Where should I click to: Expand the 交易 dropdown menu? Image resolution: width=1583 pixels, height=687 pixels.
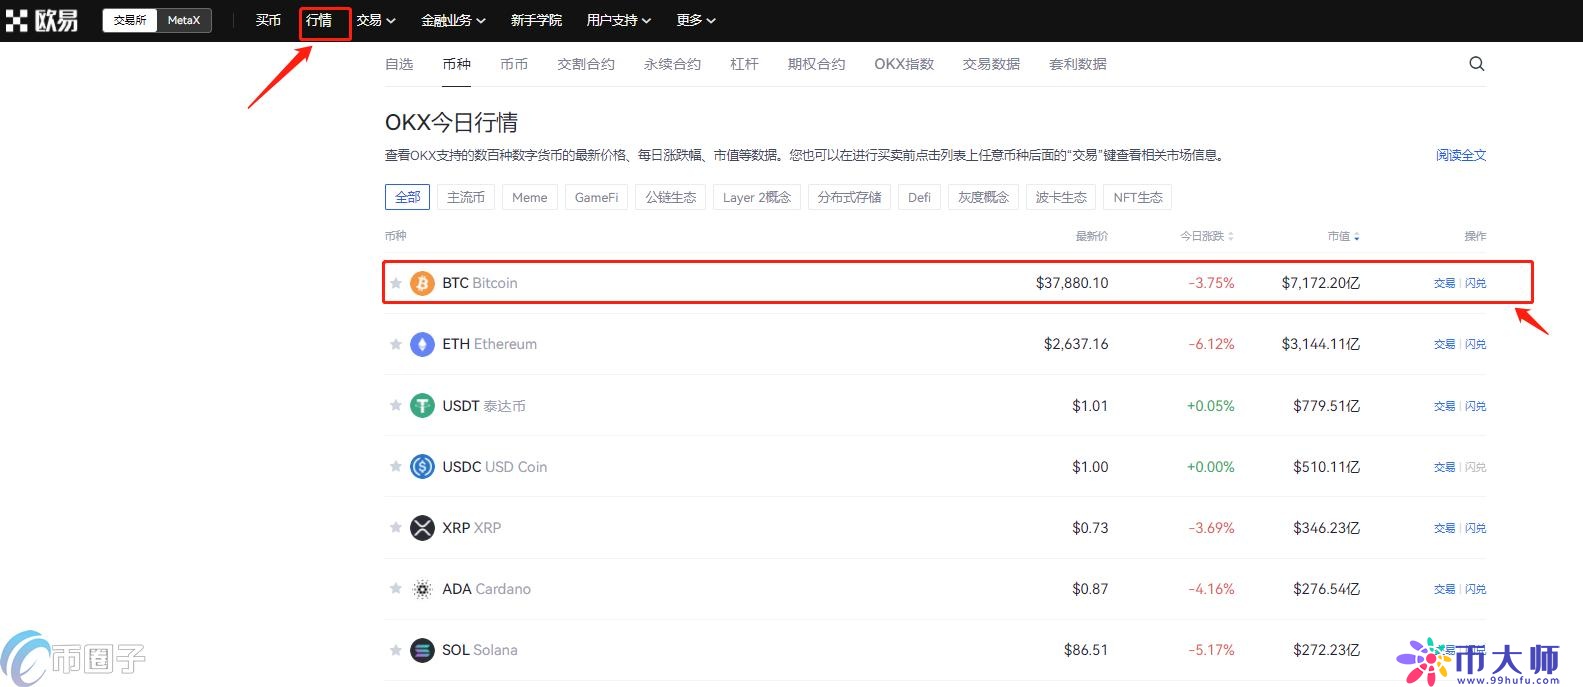pos(376,20)
